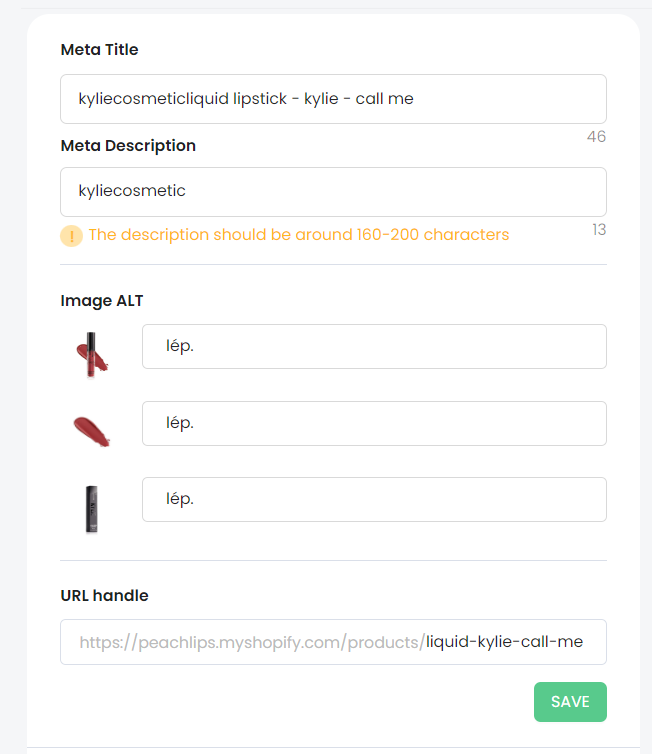652x754 pixels.
Task: Click the URL handle section heading
Action: (104, 595)
